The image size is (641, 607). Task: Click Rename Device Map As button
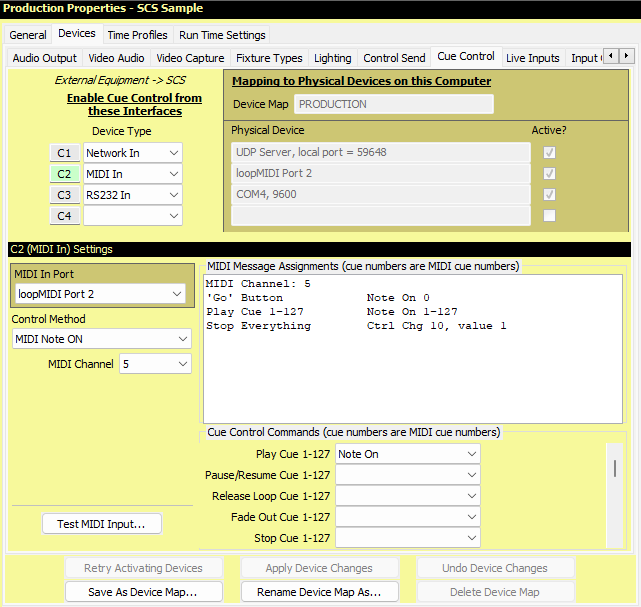tap(319, 592)
